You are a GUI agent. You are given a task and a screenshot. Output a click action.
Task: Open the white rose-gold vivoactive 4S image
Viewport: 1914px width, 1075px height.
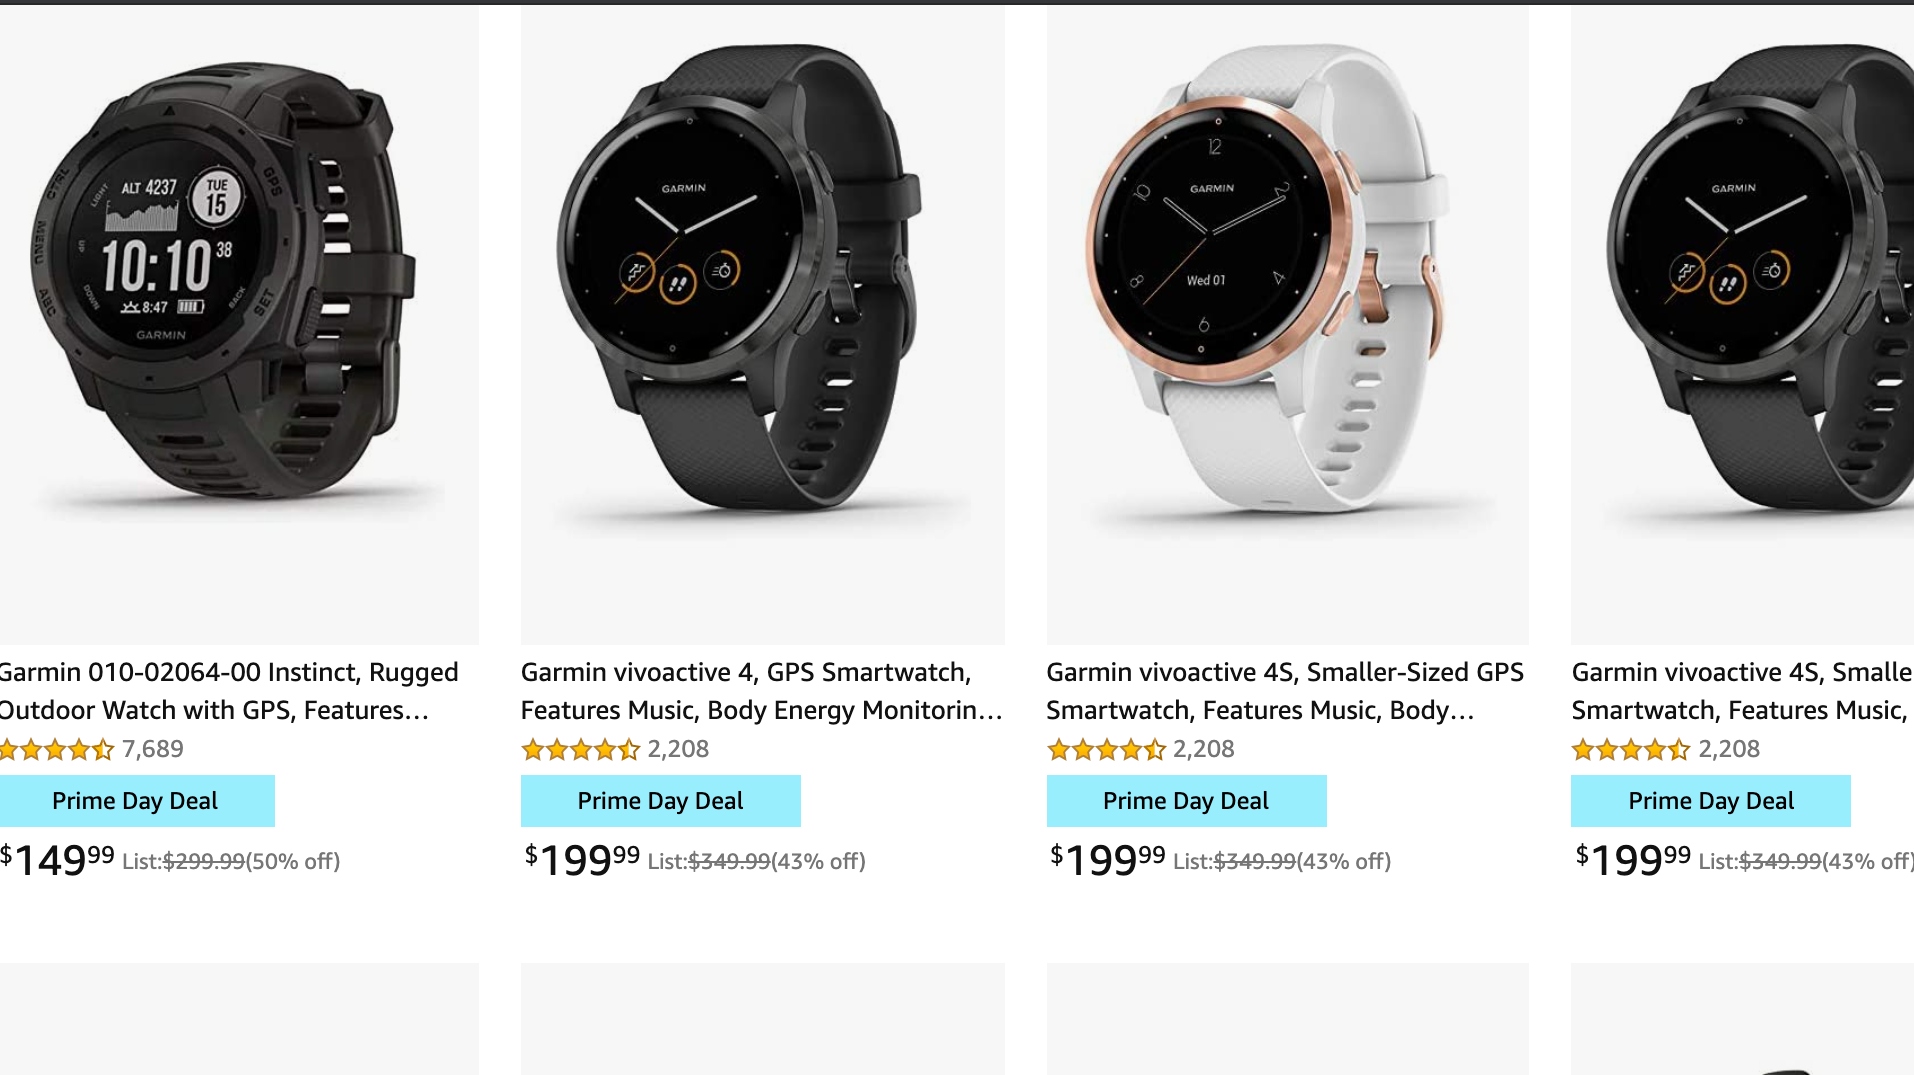(1287, 325)
